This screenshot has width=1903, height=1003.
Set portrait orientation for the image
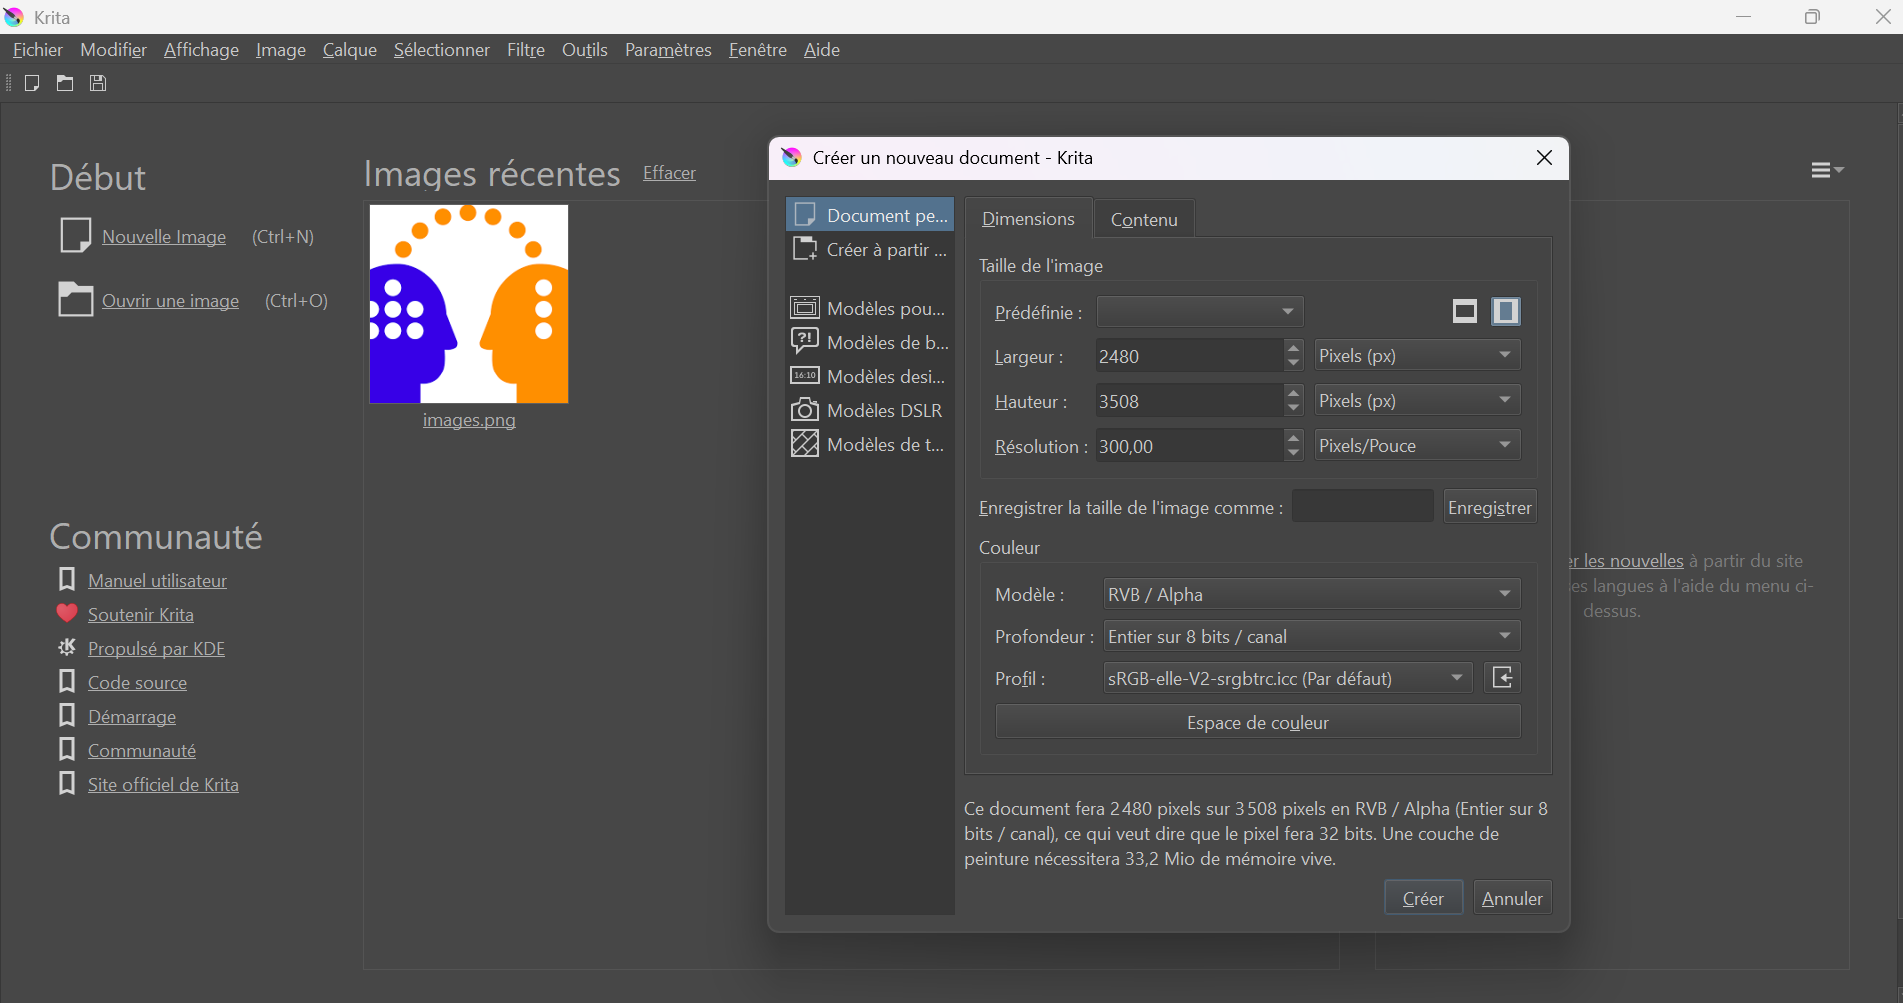pyautogui.click(x=1506, y=311)
